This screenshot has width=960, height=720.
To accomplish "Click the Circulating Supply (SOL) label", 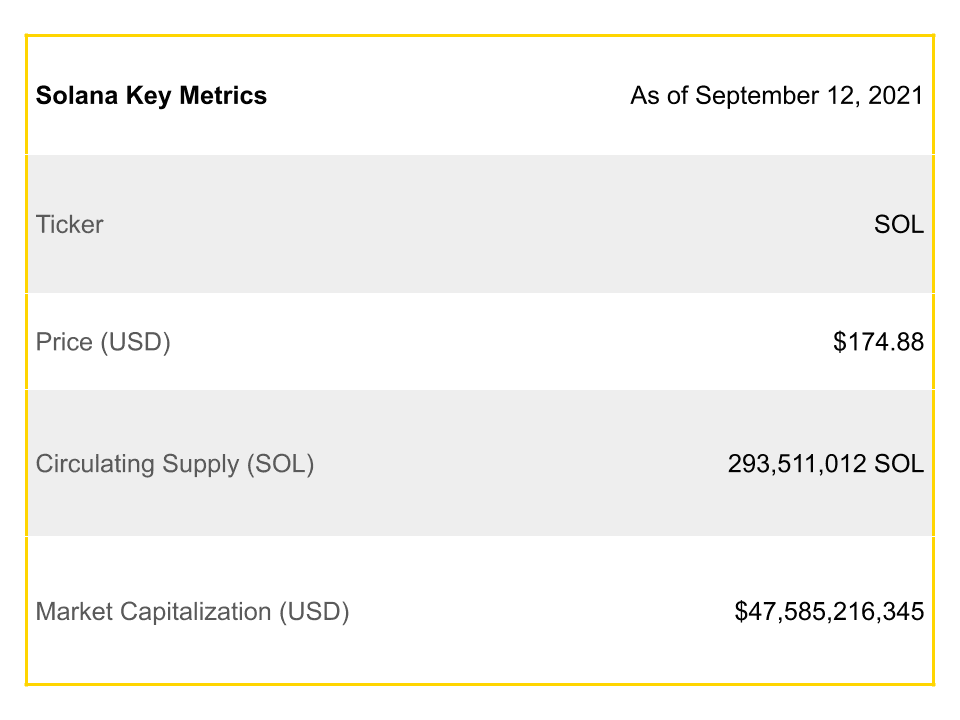I will coord(175,464).
